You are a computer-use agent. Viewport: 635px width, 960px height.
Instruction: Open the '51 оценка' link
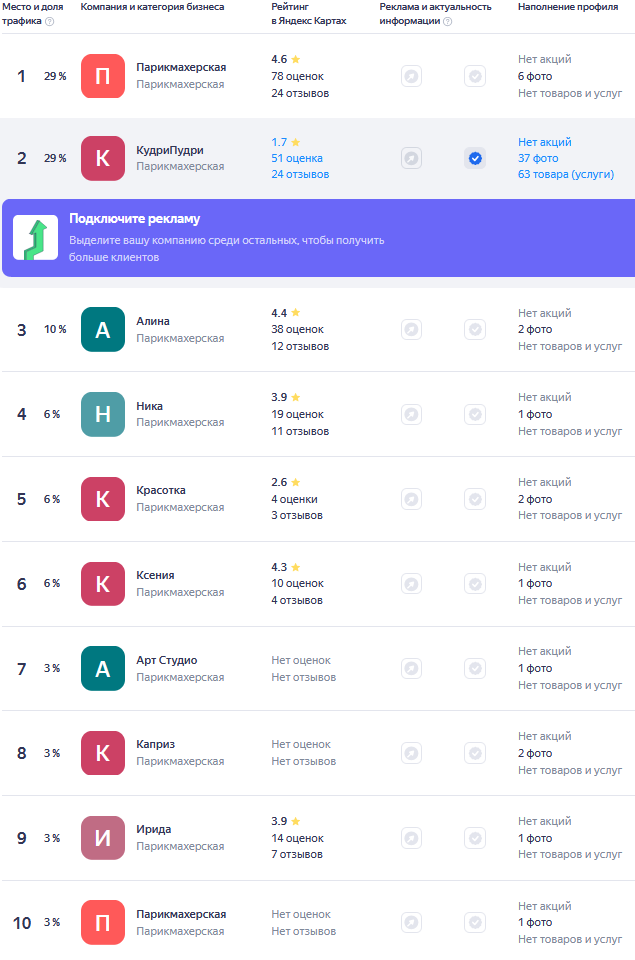[x=297, y=158]
